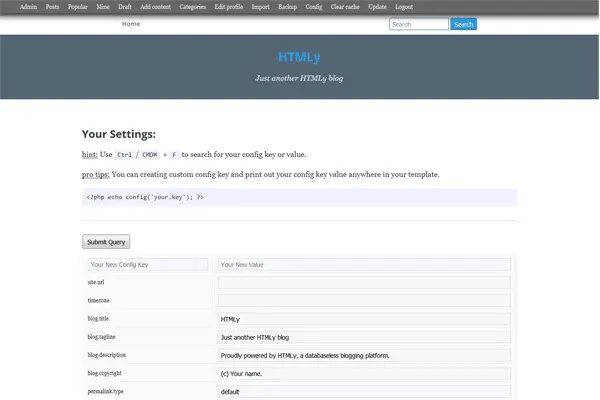Image resolution: width=600 pixels, height=400 pixels.
Task: Focus the Search text box
Action: coord(418,24)
